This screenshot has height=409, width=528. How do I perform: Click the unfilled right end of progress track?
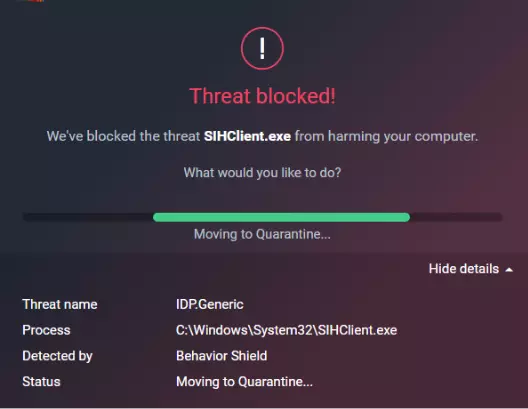point(456,217)
